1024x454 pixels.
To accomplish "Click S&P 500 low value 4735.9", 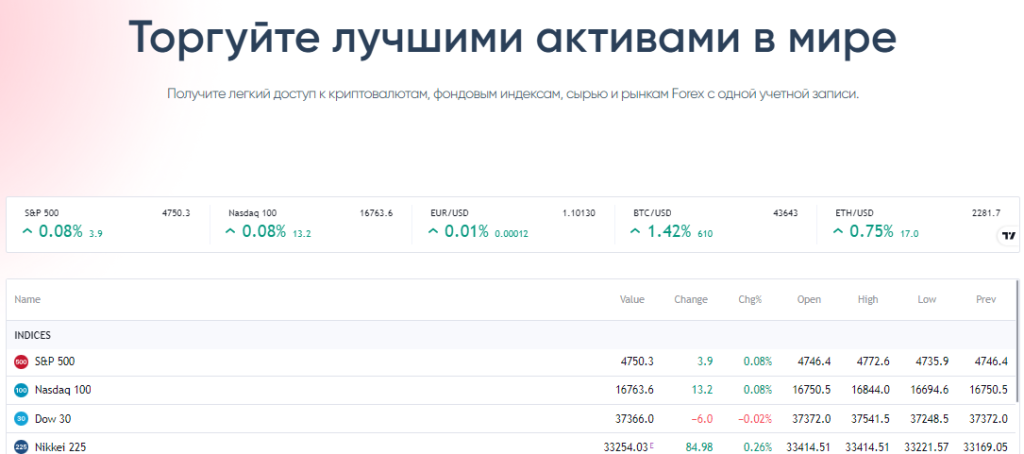I will 932,361.
